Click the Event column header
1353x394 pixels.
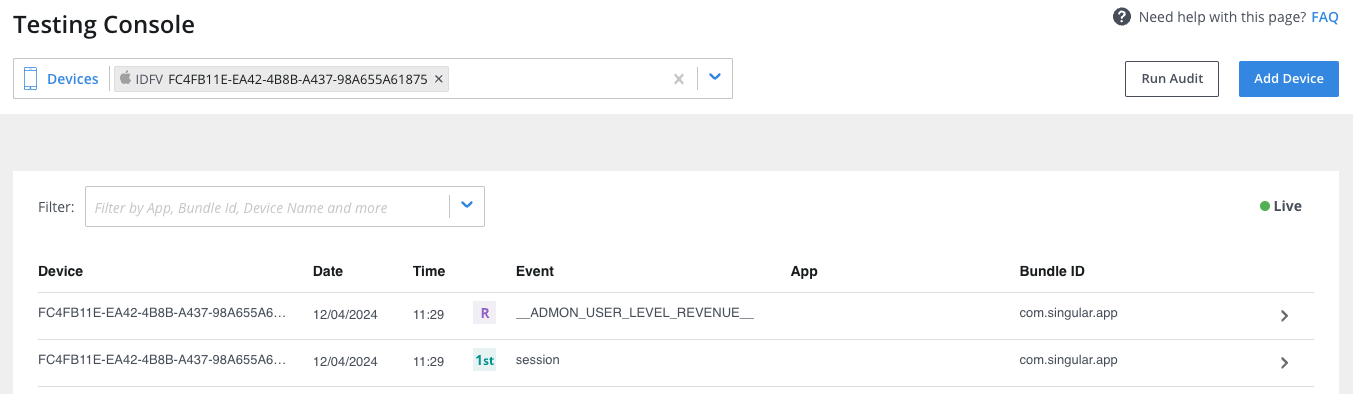535,271
